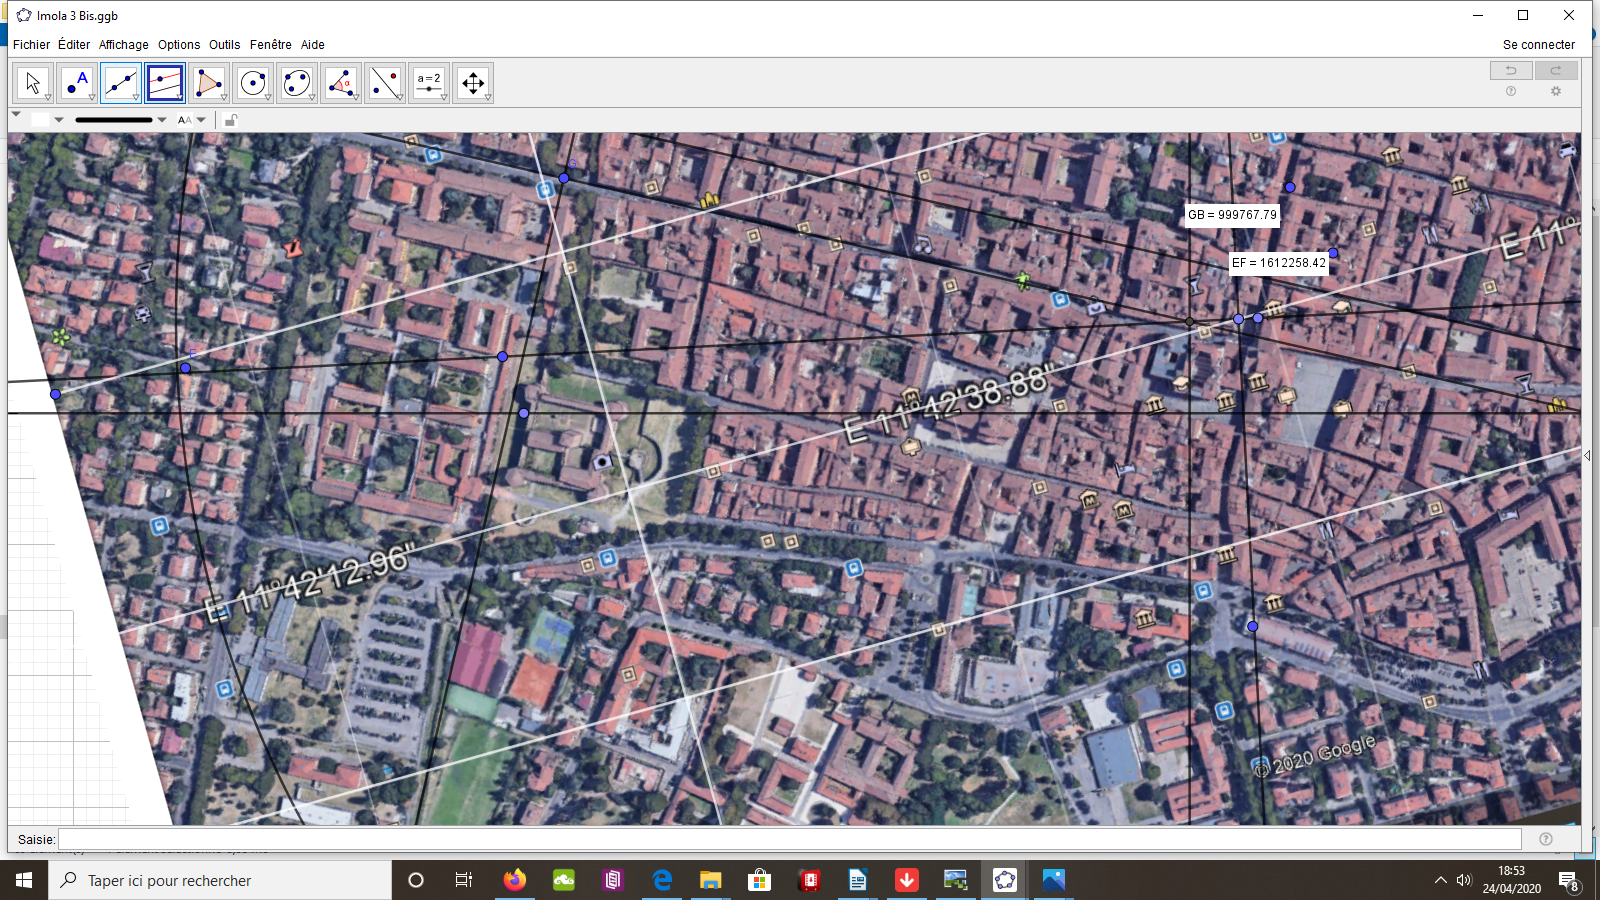1600x900 pixels.
Task: Select the Polygon tool
Action: [x=209, y=83]
